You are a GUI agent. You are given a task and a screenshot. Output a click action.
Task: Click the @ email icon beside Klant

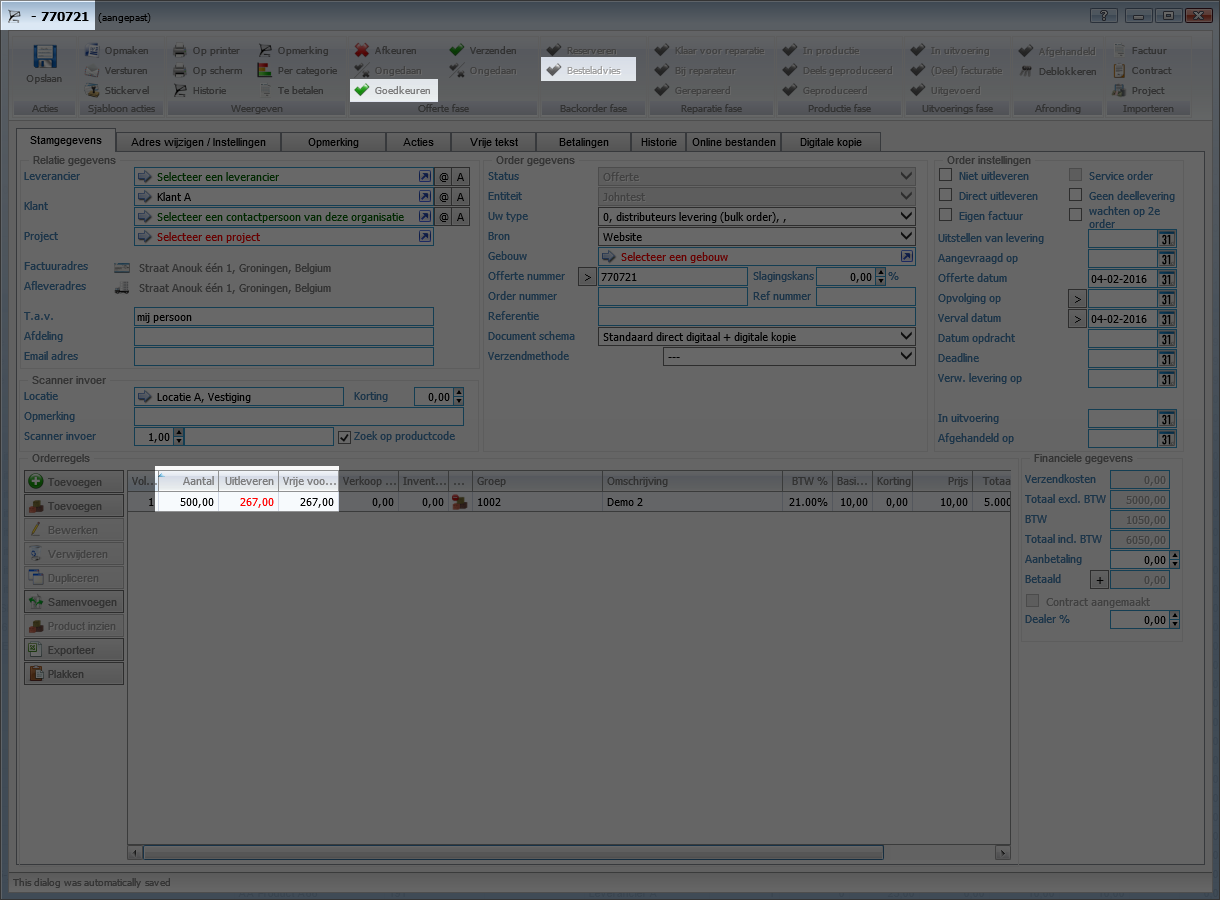point(444,197)
